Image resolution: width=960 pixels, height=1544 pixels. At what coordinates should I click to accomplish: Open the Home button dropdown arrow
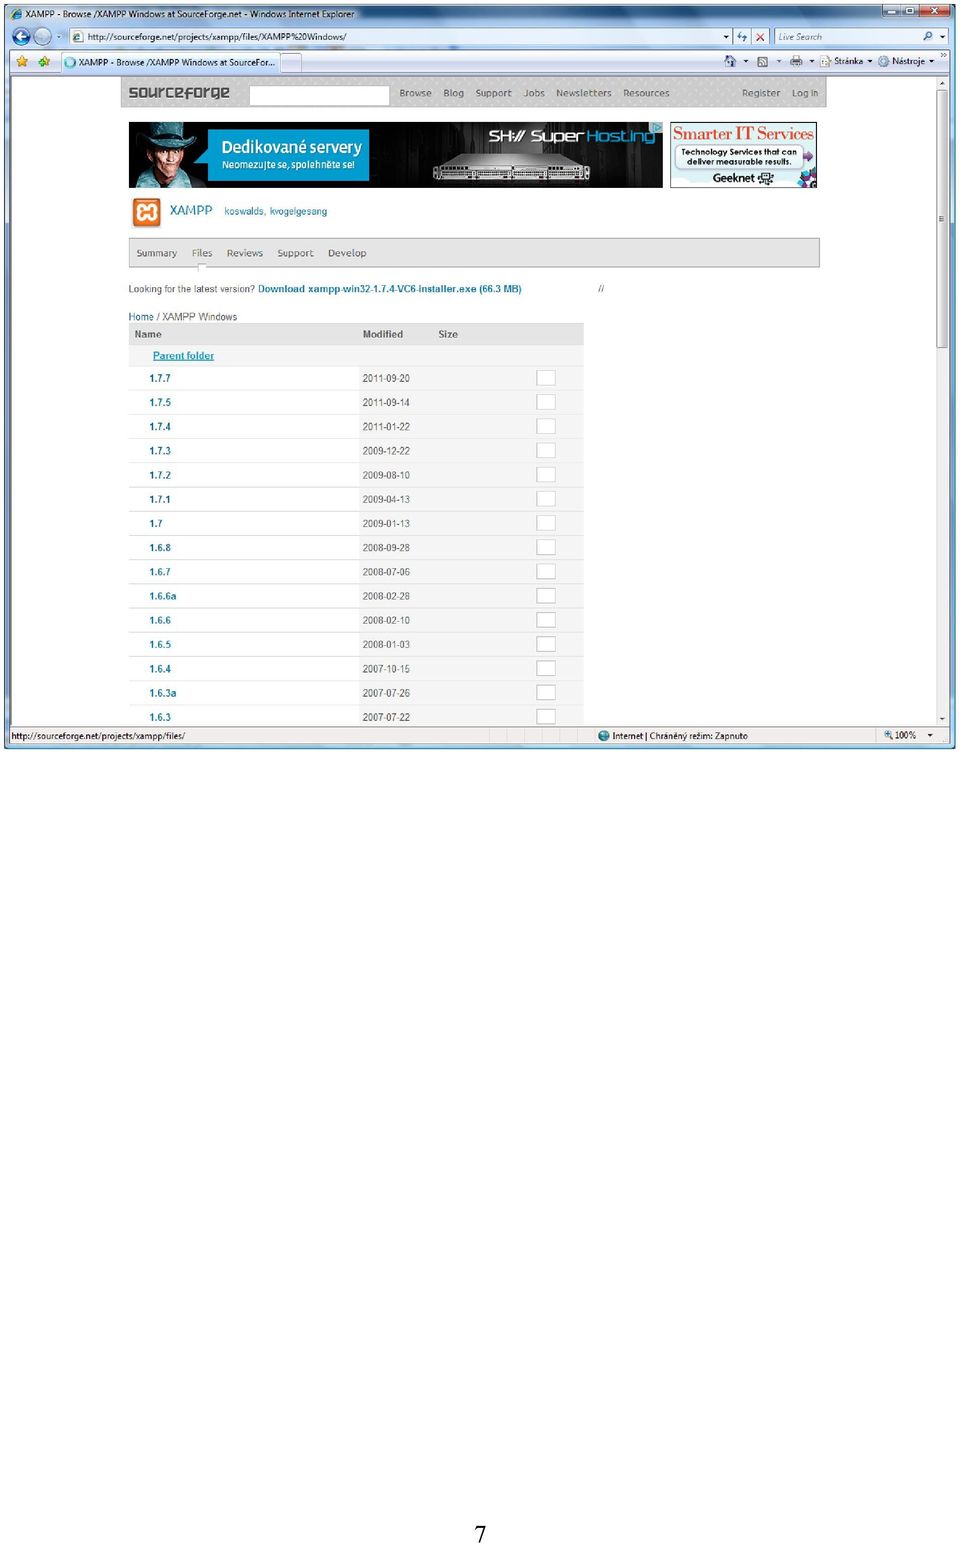745,62
